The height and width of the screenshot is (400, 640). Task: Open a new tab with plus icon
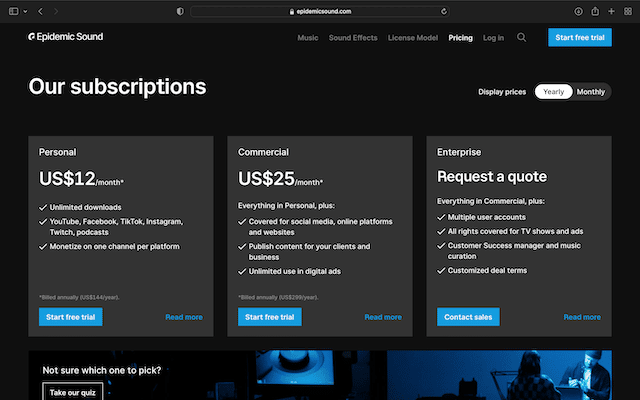(611, 11)
